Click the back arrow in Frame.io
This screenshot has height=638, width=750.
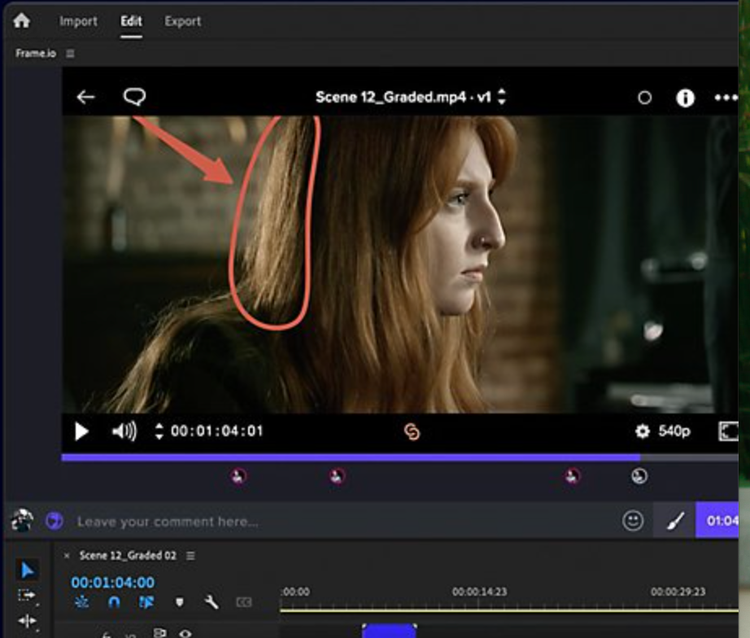[x=86, y=97]
